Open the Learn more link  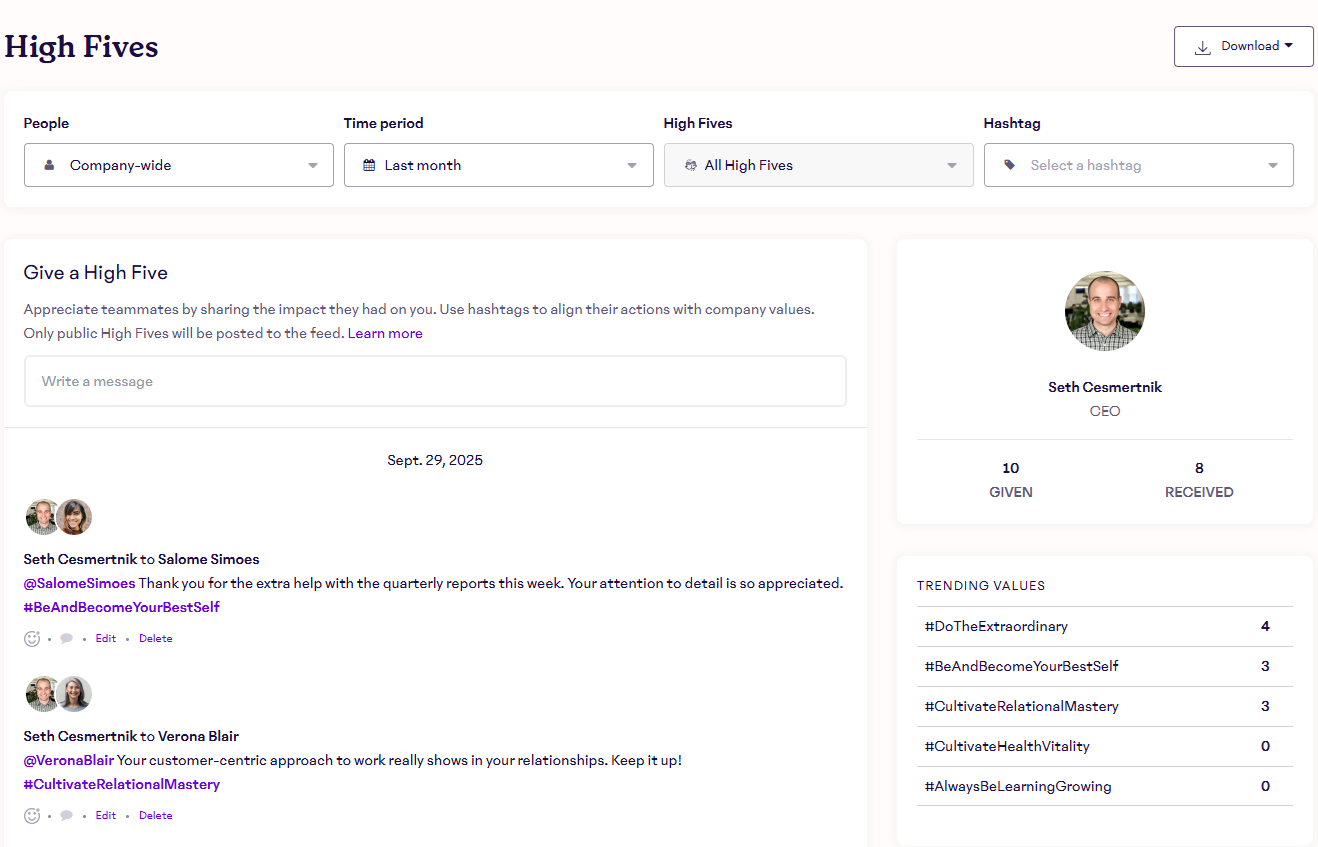point(385,333)
